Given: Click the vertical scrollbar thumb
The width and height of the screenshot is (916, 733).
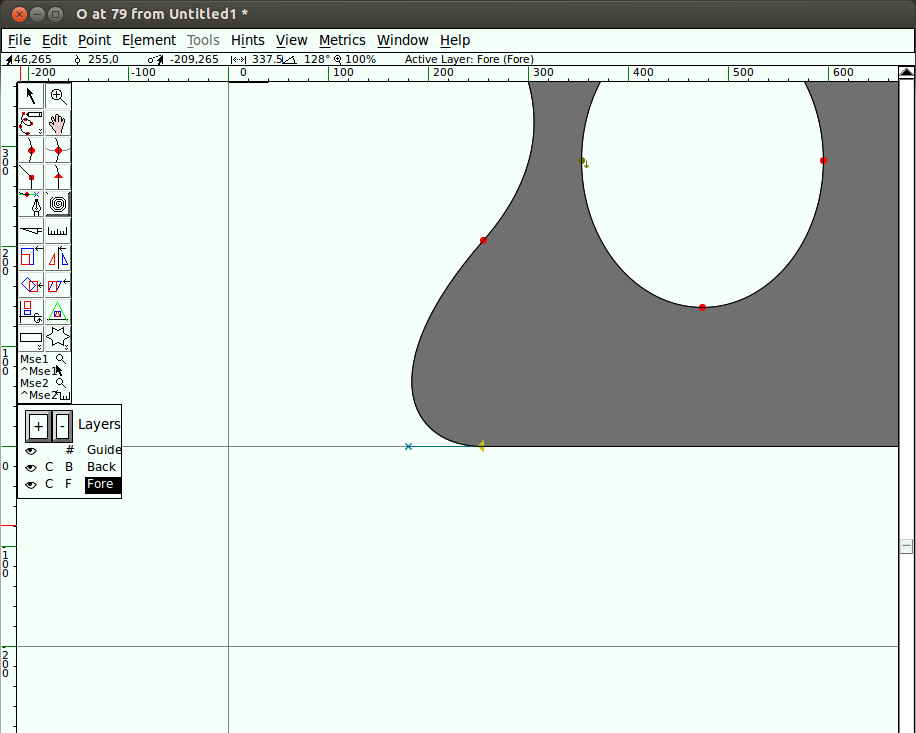Looking at the screenshot, I should (906, 546).
